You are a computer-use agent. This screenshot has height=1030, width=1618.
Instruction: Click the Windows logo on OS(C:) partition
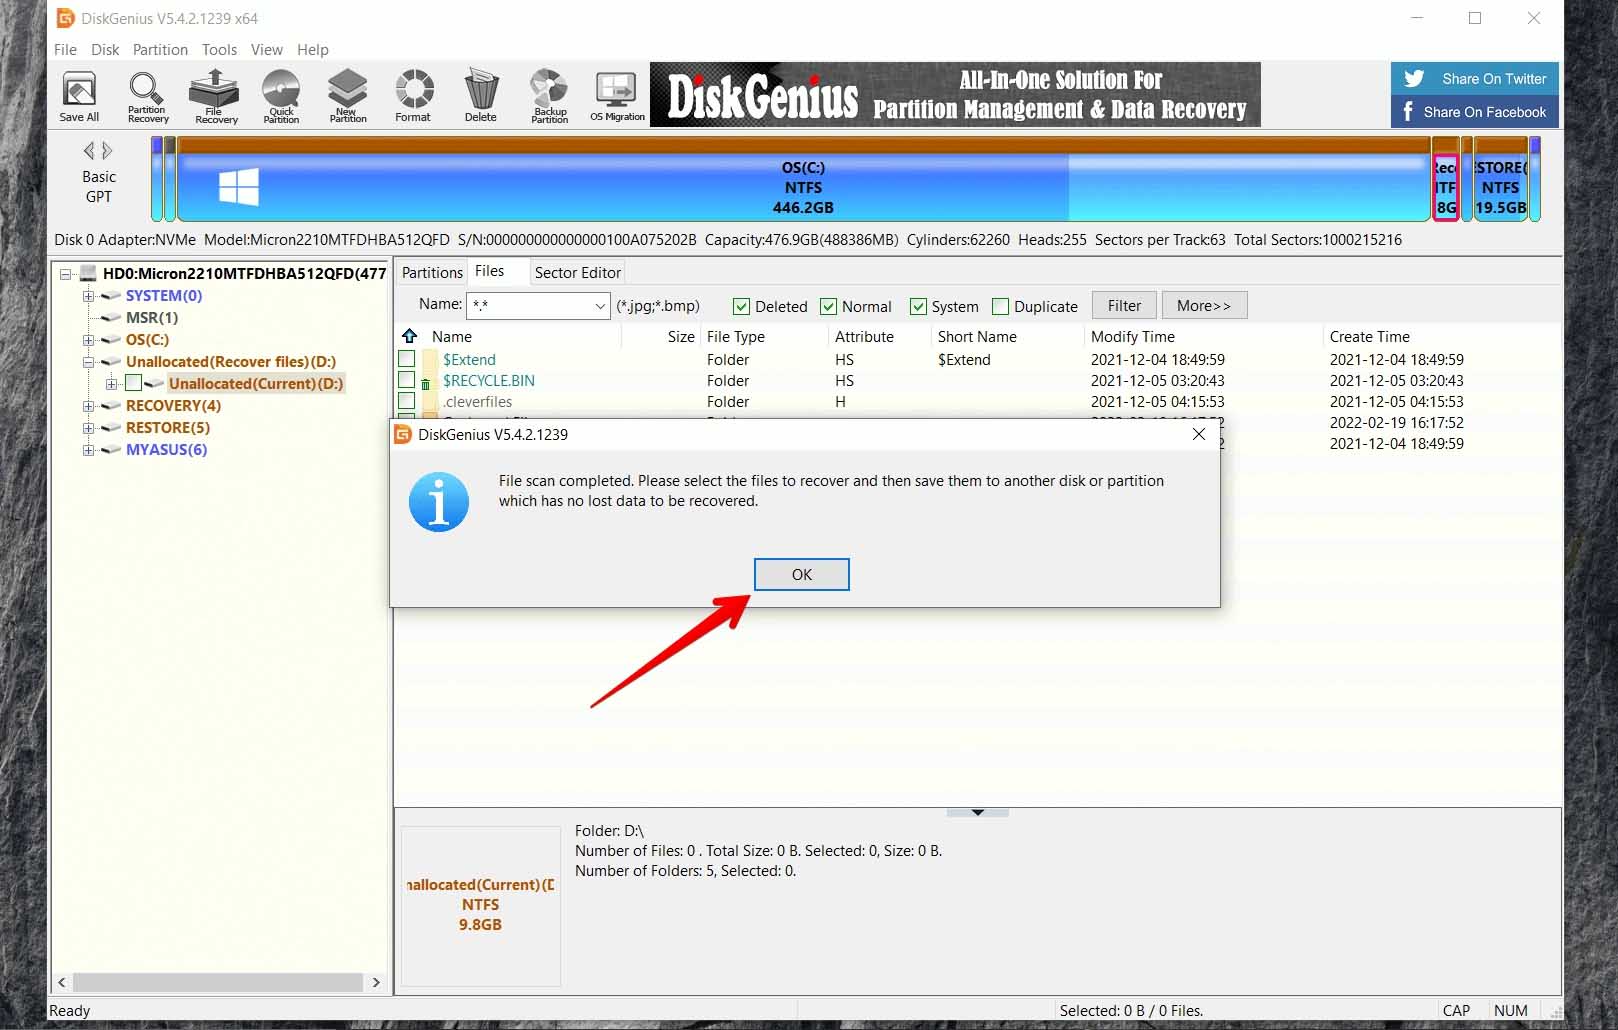tap(238, 187)
